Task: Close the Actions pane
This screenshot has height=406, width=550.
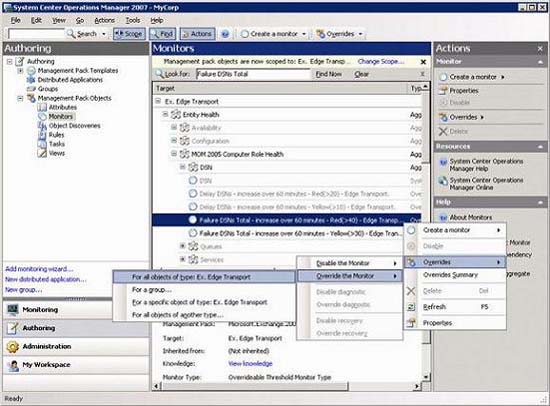Action: tap(540, 49)
